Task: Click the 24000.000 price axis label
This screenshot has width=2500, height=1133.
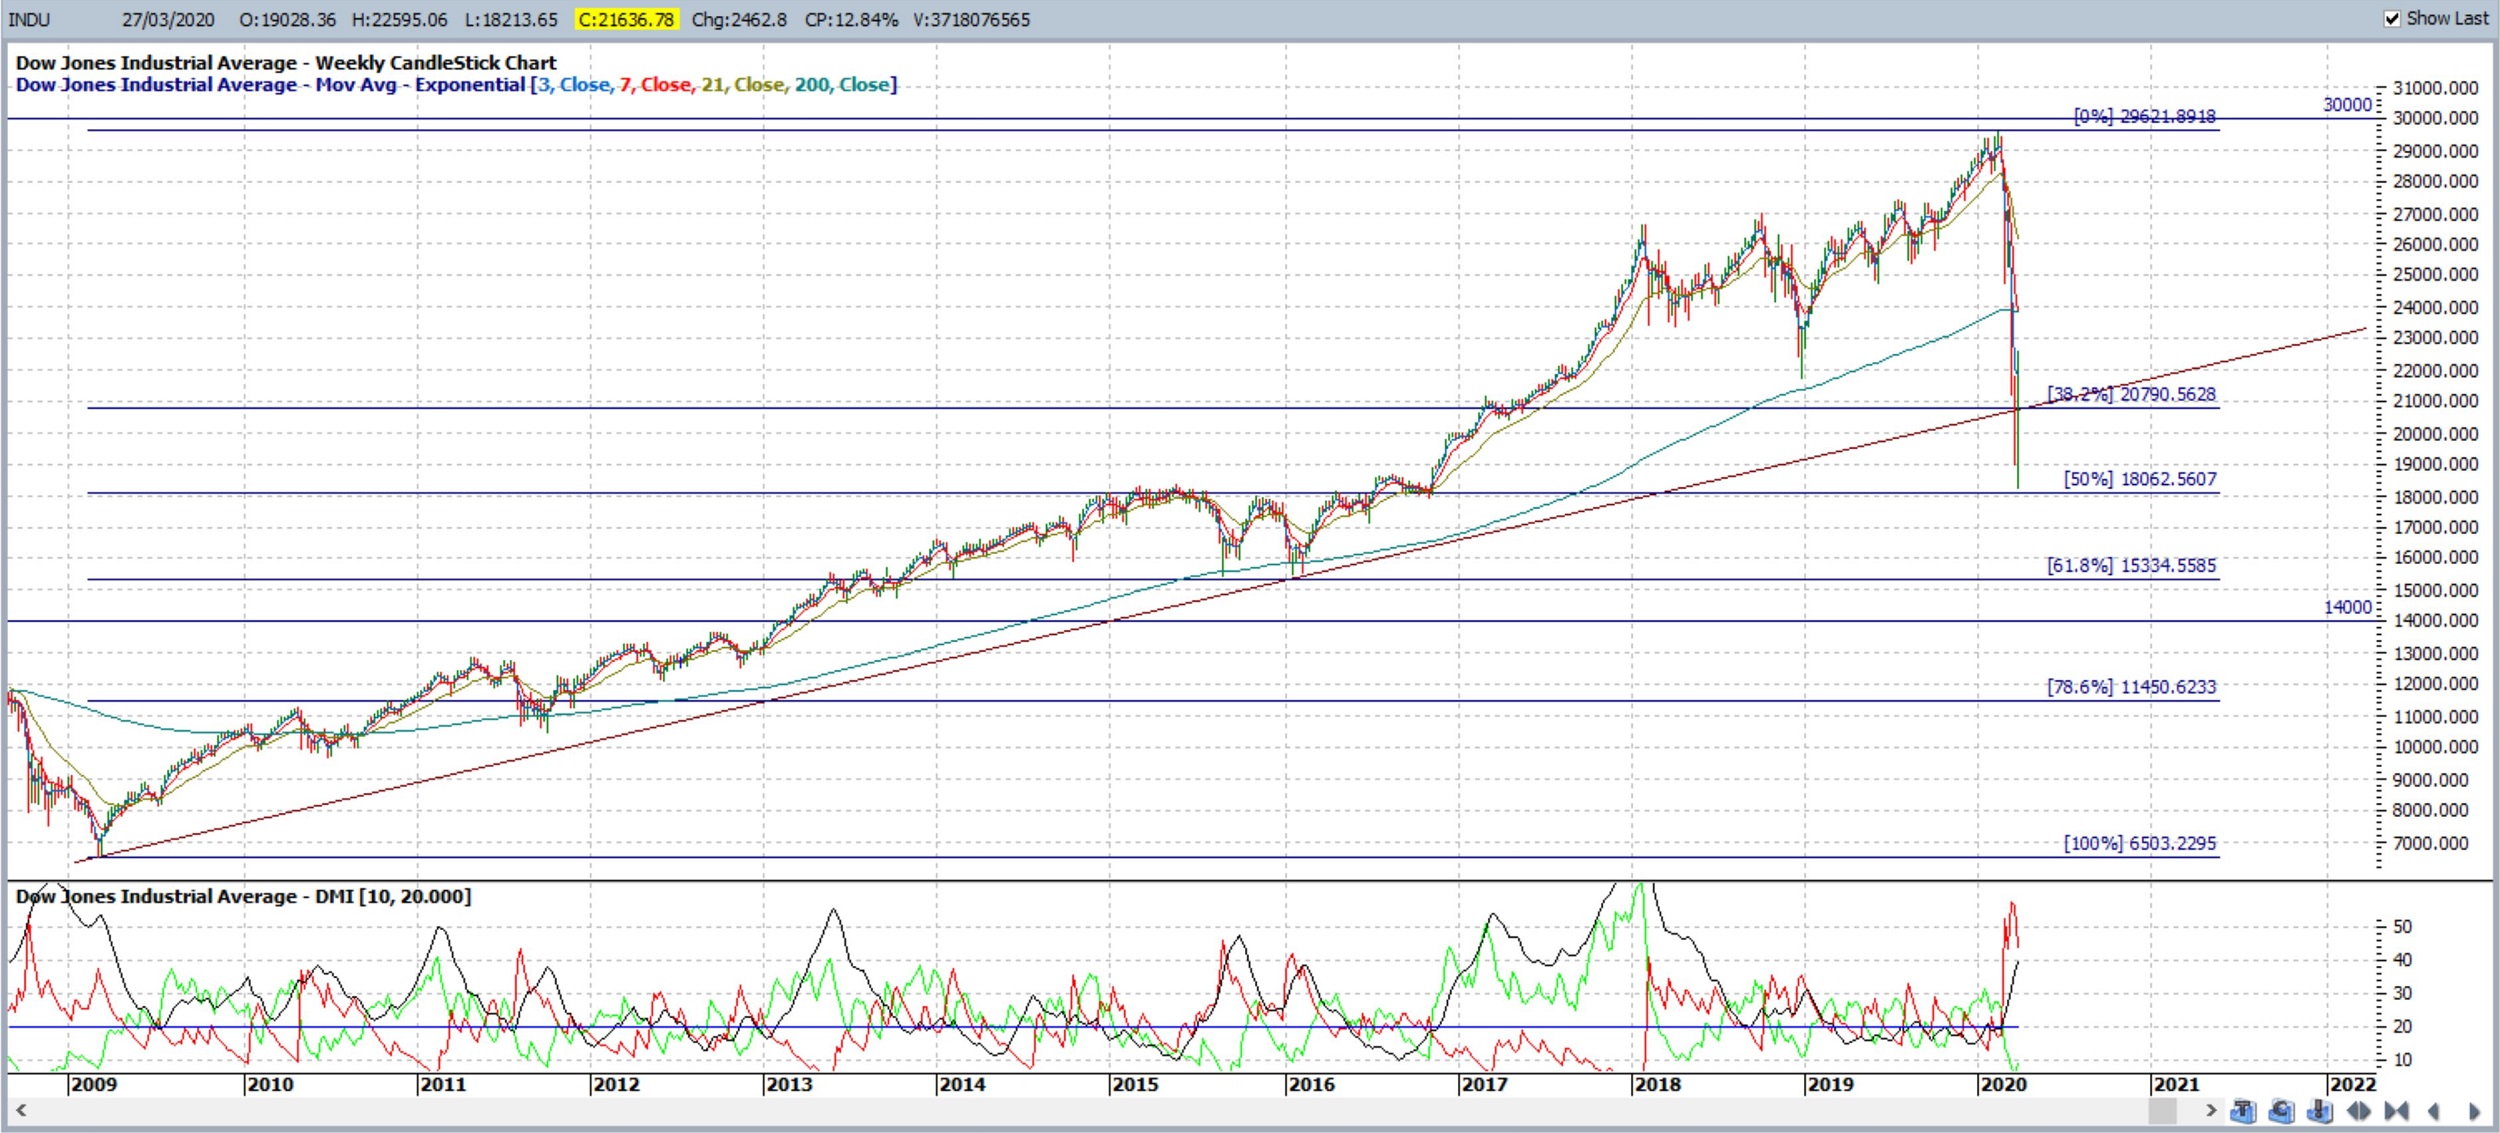Action: pyautogui.click(x=2436, y=308)
